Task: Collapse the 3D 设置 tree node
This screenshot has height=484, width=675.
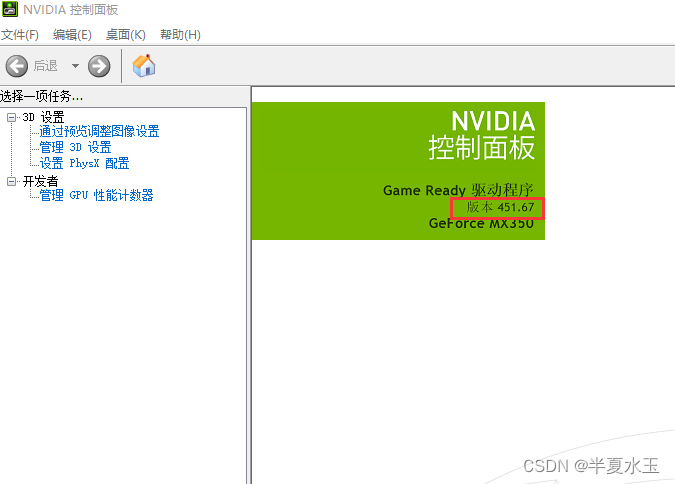Action: [x=12, y=117]
